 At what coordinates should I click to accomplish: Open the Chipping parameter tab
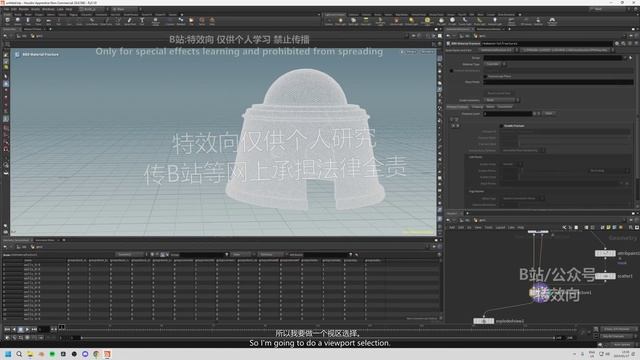click(x=477, y=107)
